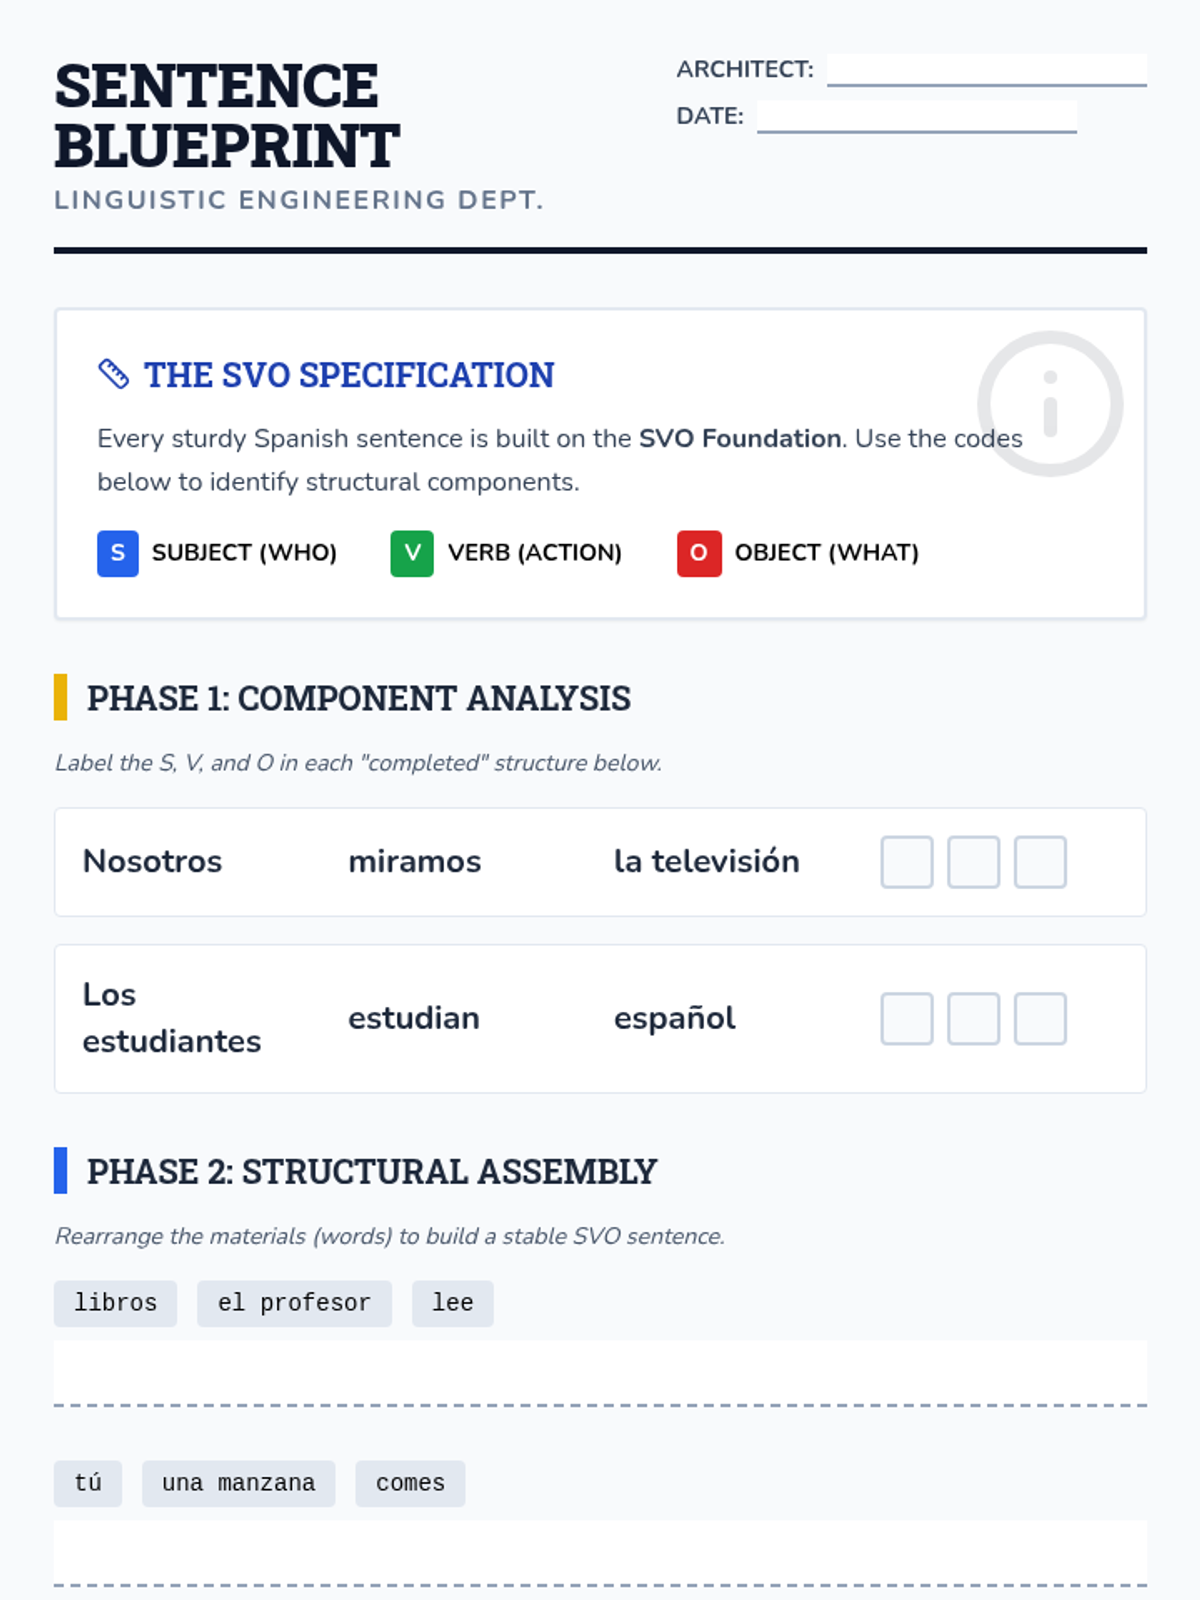Check the middle box for Nosotros sentence
Screen dimensions: 1200x1600
pyautogui.click(x=973, y=862)
